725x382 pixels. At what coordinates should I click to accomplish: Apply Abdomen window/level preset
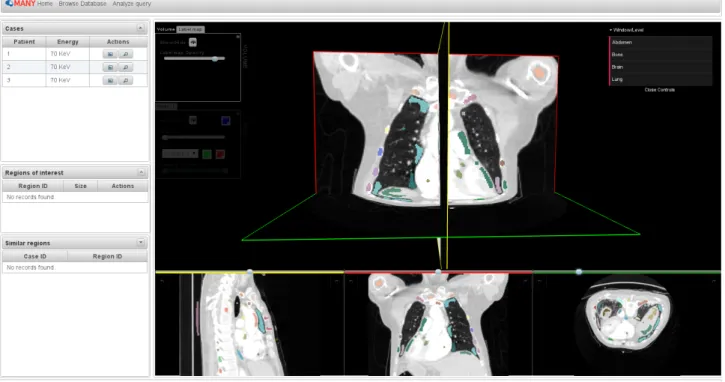coord(661,42)
